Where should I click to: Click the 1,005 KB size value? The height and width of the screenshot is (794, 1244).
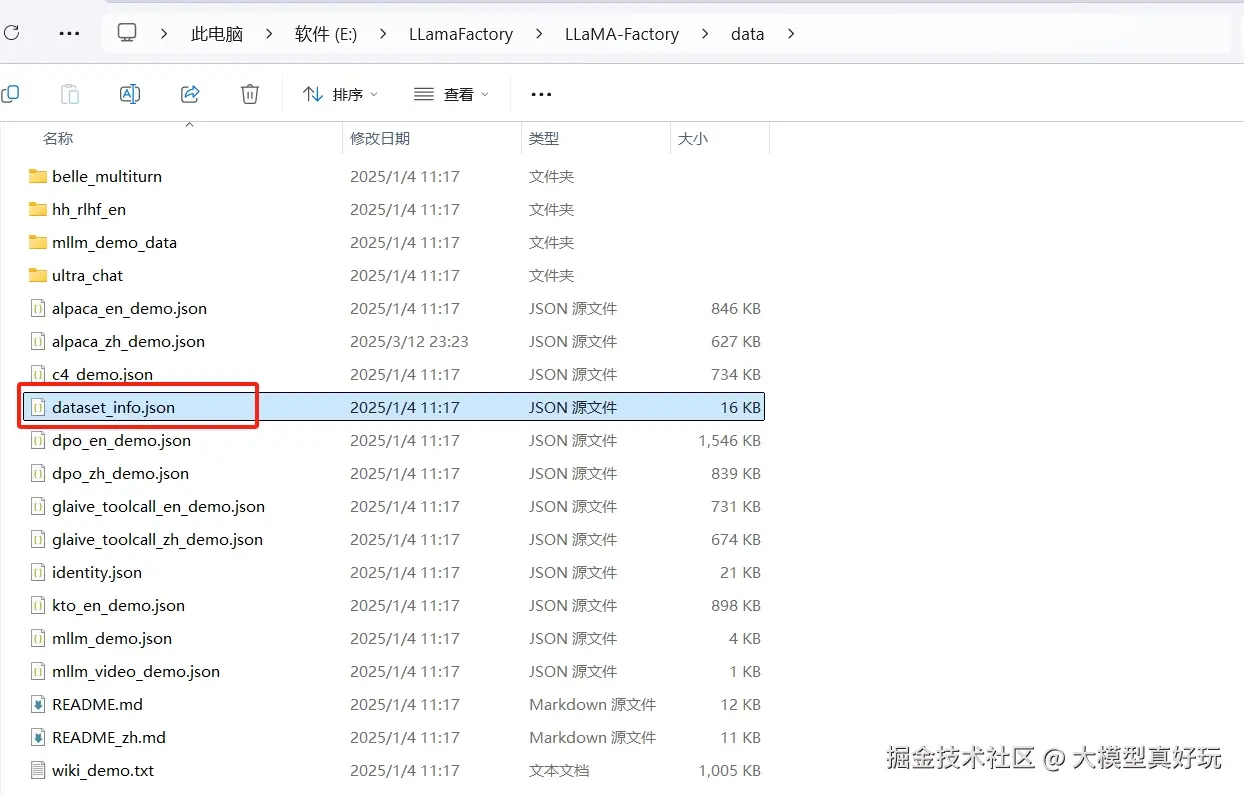pyautogui.click(x=729, y=770)
